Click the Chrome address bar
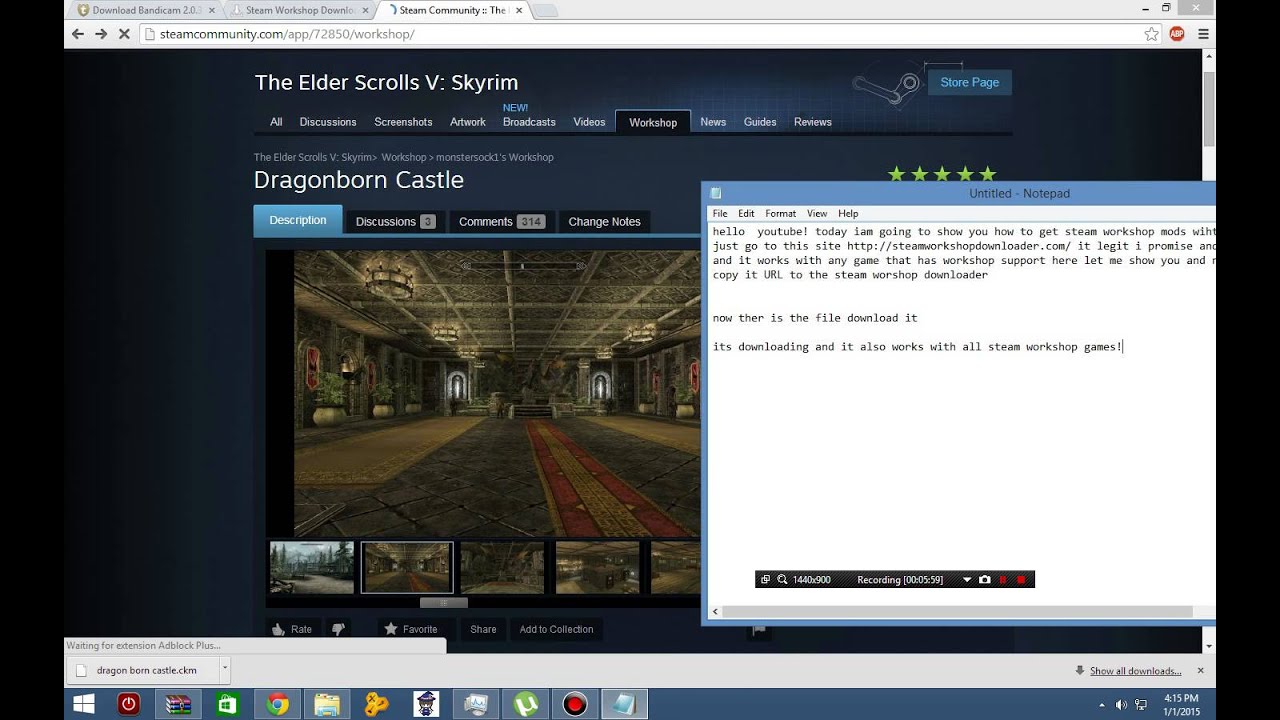 [x=640, y=34]
